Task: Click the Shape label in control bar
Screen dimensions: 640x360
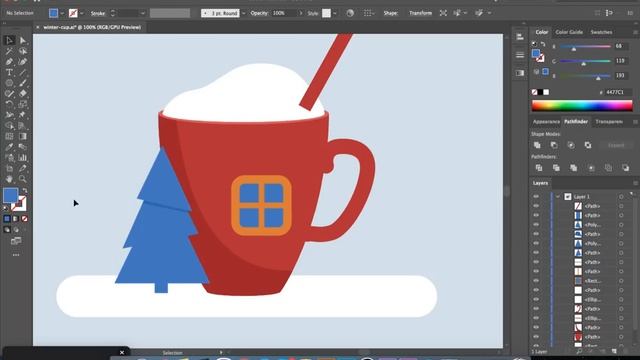Action: 391,13
